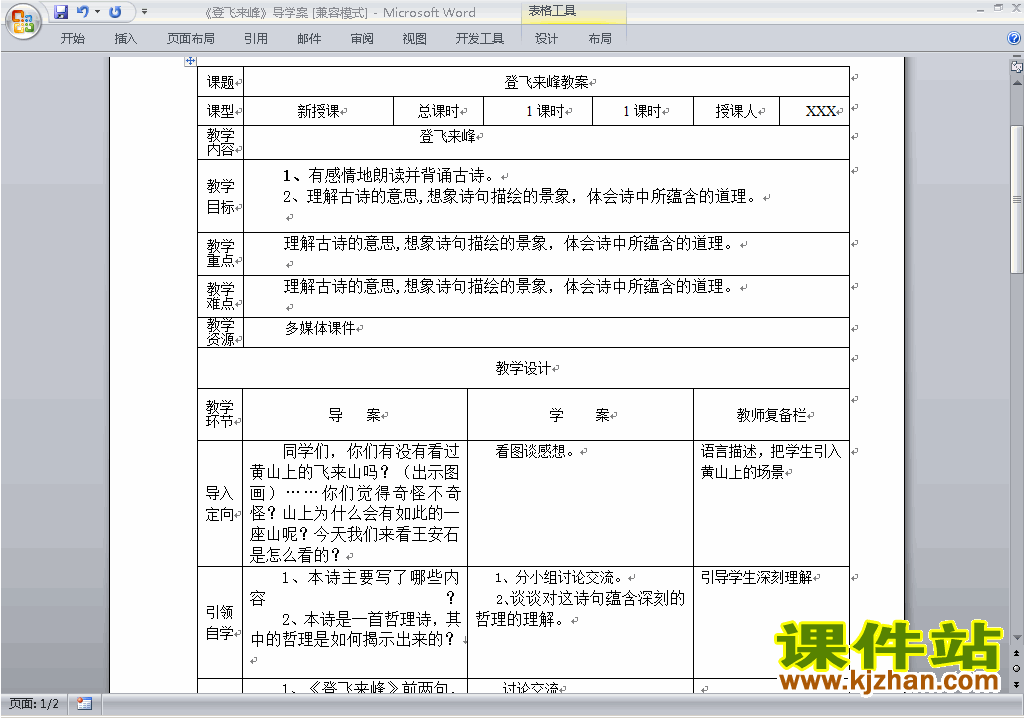Jump to the next page with the double-down arrow

tap(1016, 684)
